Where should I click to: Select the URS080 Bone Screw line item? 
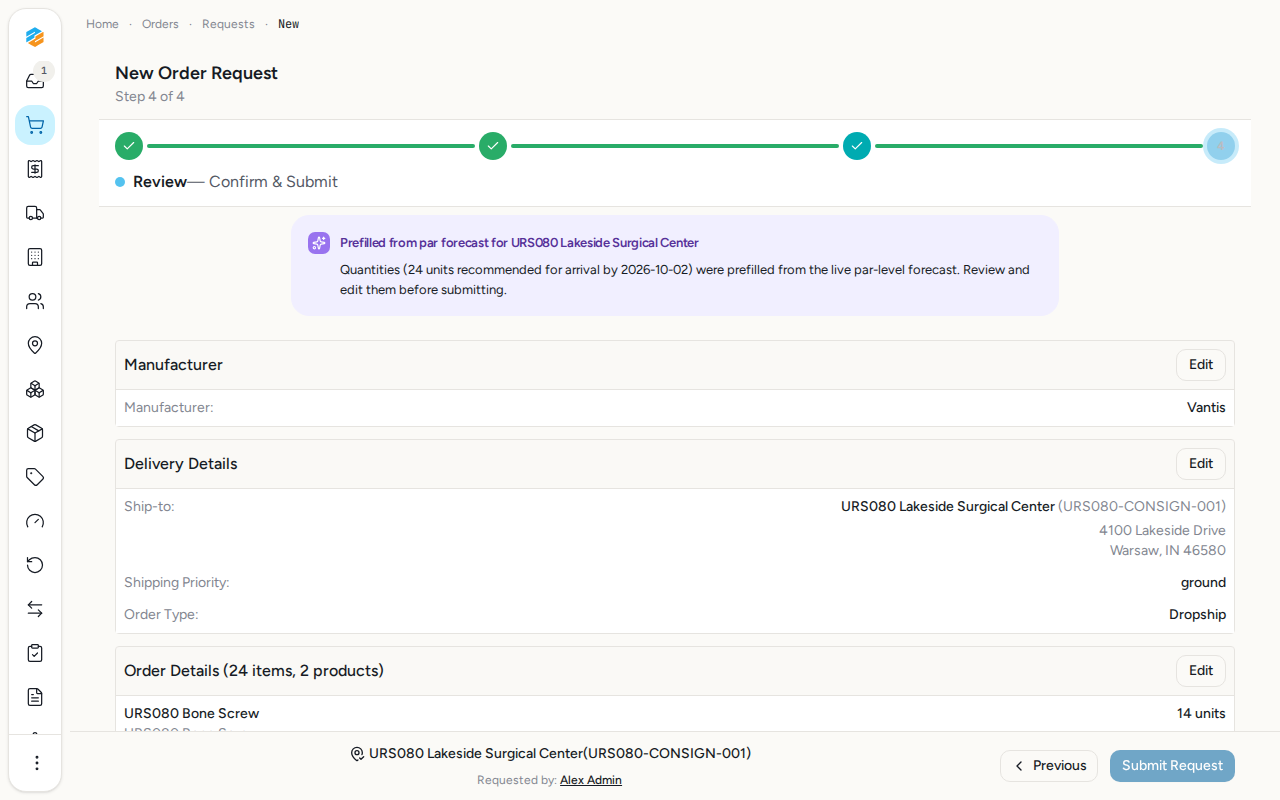(x=192, y=713)
